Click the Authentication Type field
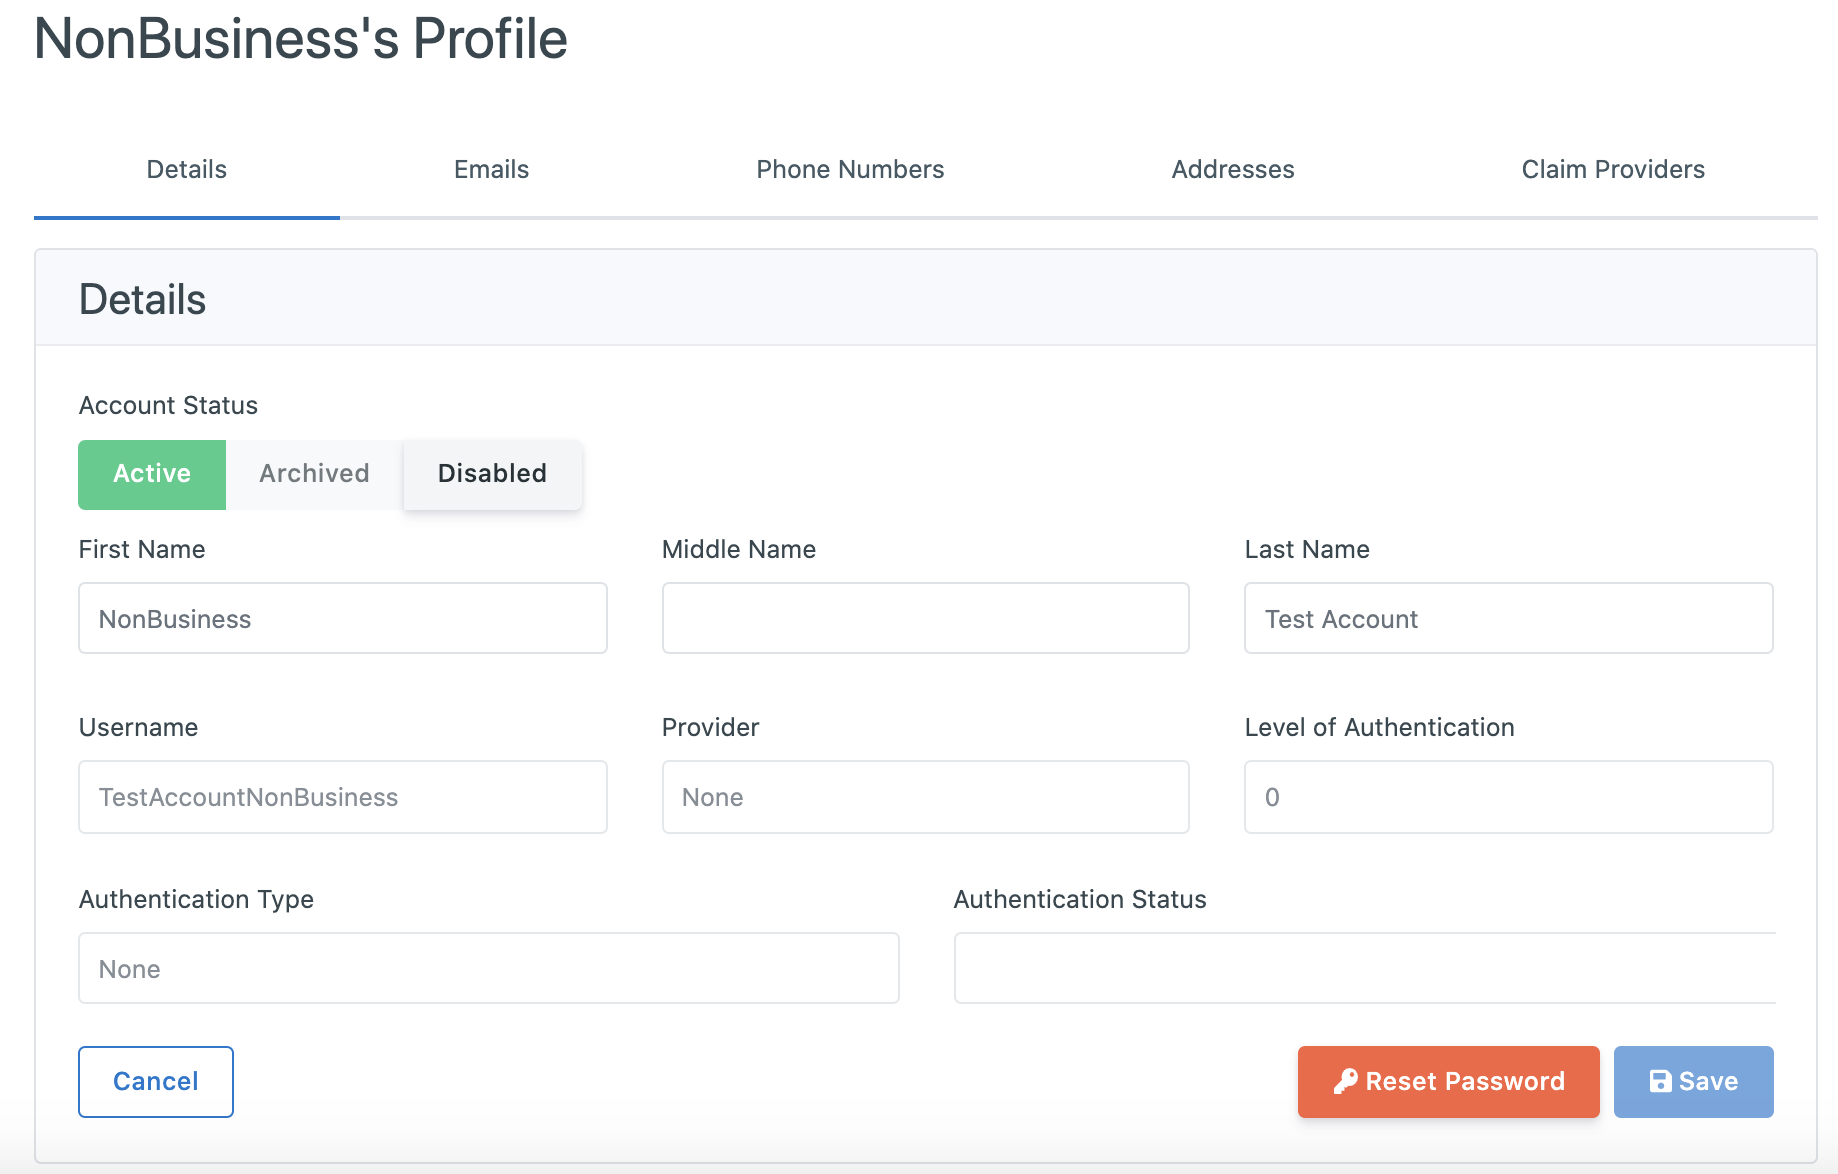The height and width of the screenshot is (1174, 1838). [489, 968]
